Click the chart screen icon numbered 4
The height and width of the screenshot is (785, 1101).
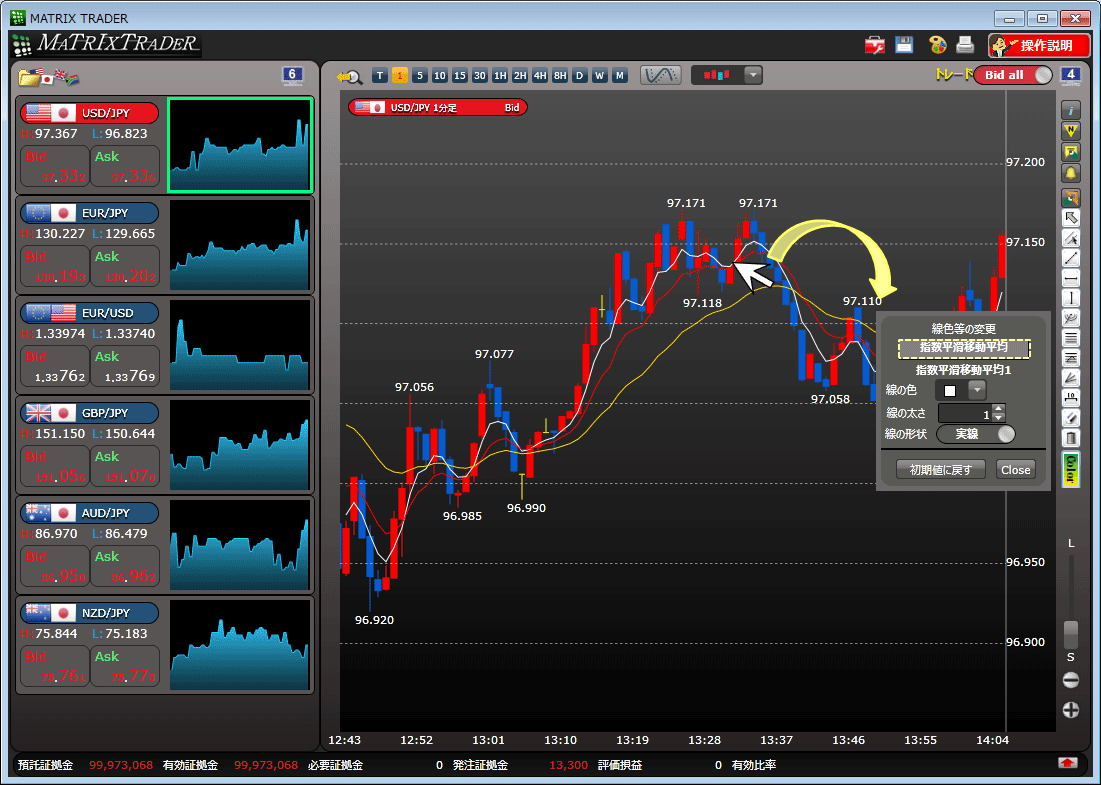1071,75
